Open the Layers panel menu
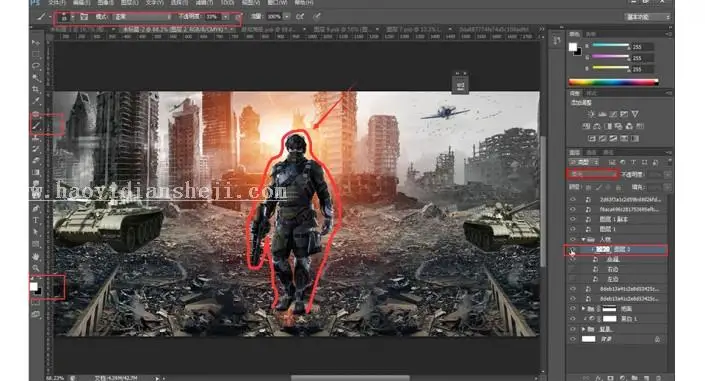 [x=669, y=153]
